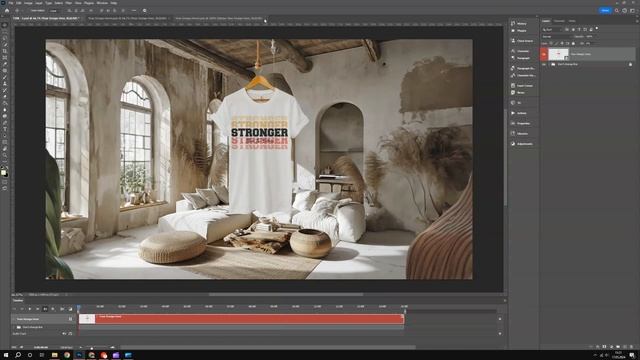Split clip at playhead with scissors
This screenshot has width=640, height=360.
tap(62, 309)
